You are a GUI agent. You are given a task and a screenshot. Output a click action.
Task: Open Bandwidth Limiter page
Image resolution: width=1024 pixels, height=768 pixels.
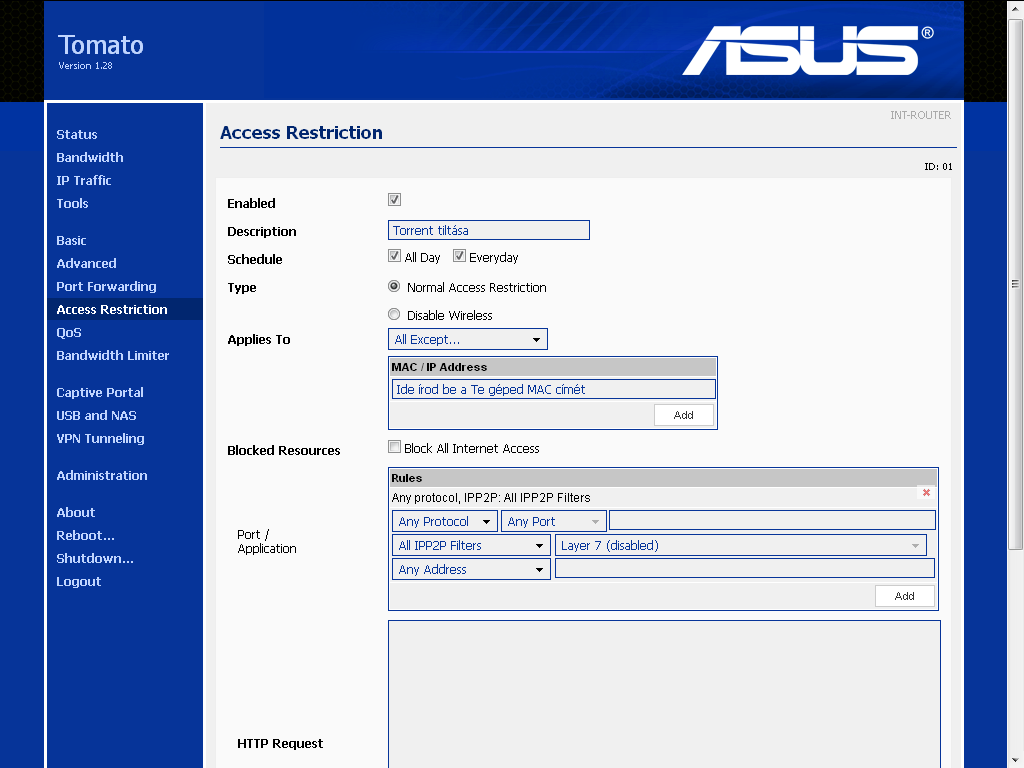tap(112, 355)
